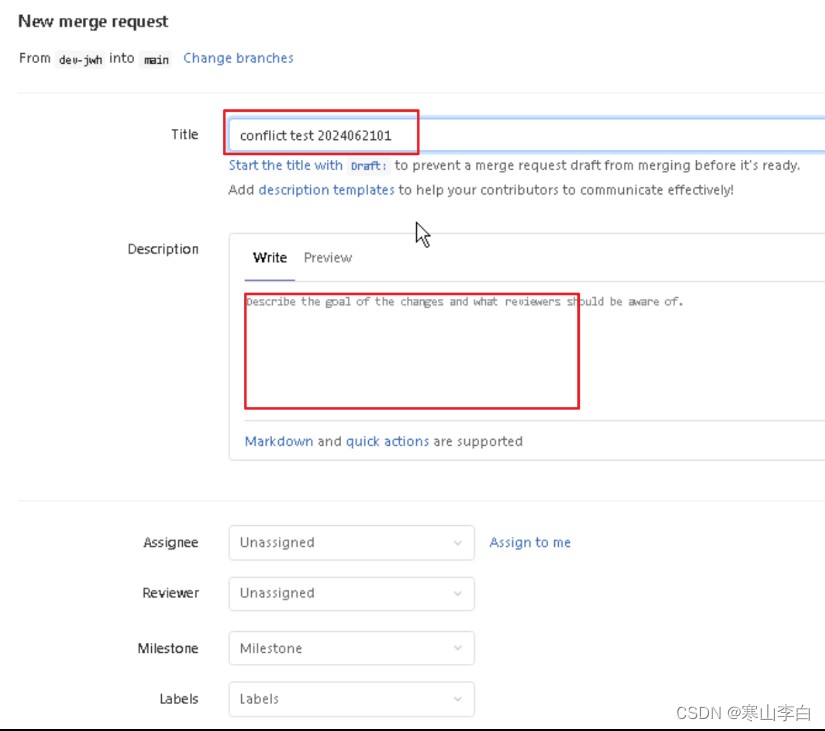Click the Assign to me link
The image size is (825, 731).
click(530, 542)
